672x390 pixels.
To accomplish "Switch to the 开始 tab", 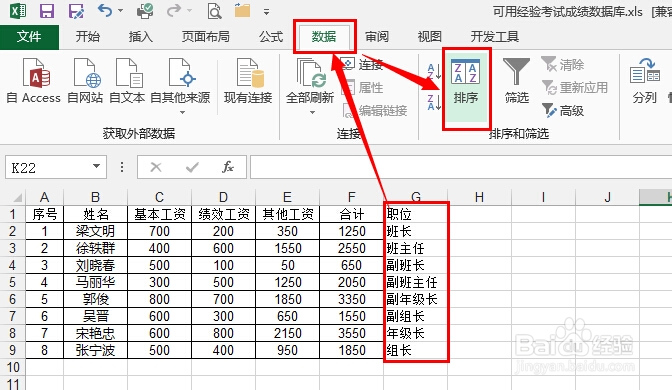I will (x=87, y=37).
